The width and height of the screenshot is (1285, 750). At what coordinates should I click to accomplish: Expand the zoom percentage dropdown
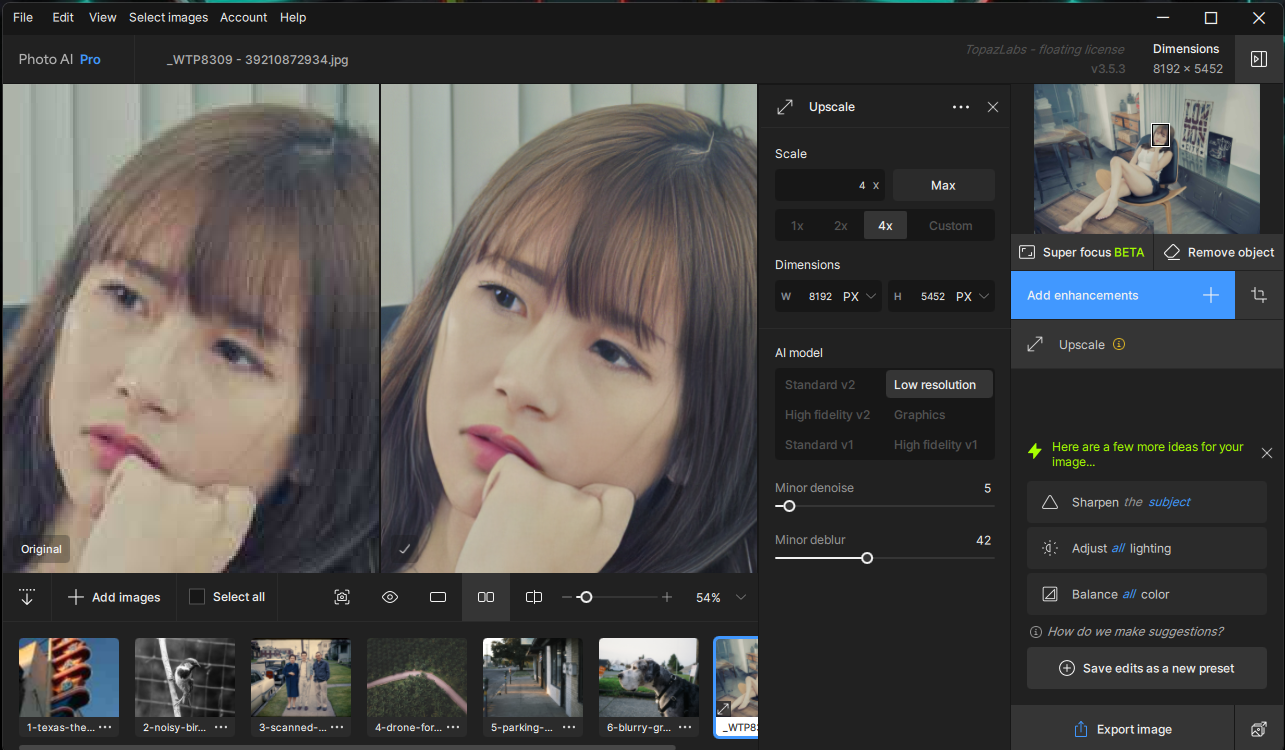tap(741, 597)
